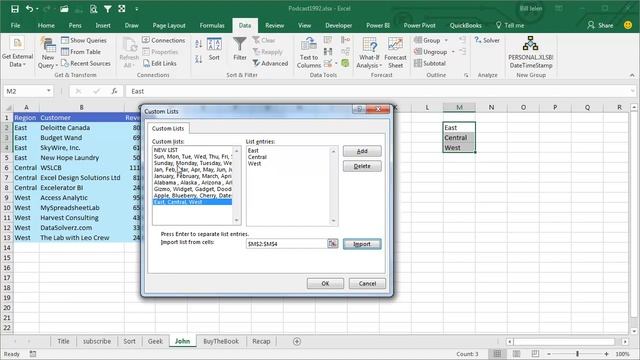640x360 pixels.
Task: Launch the Solver add-in
Action: coord(487,40)
